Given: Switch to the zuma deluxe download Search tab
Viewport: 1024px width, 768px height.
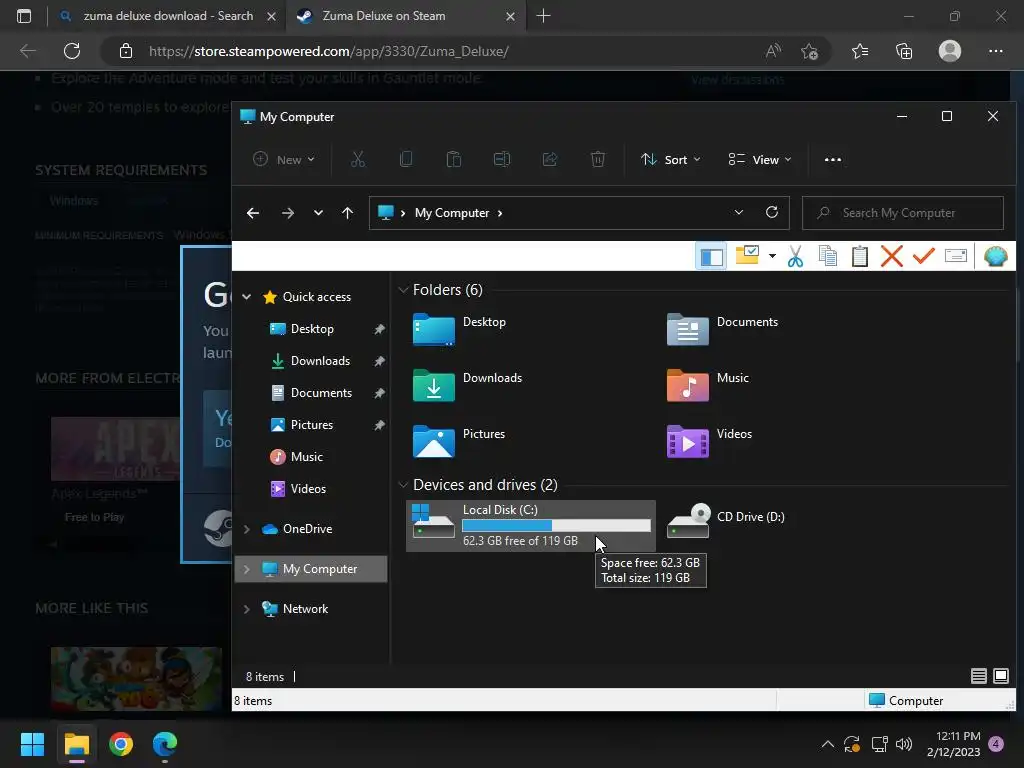Looking at the screenshot, I should (168, 16).
